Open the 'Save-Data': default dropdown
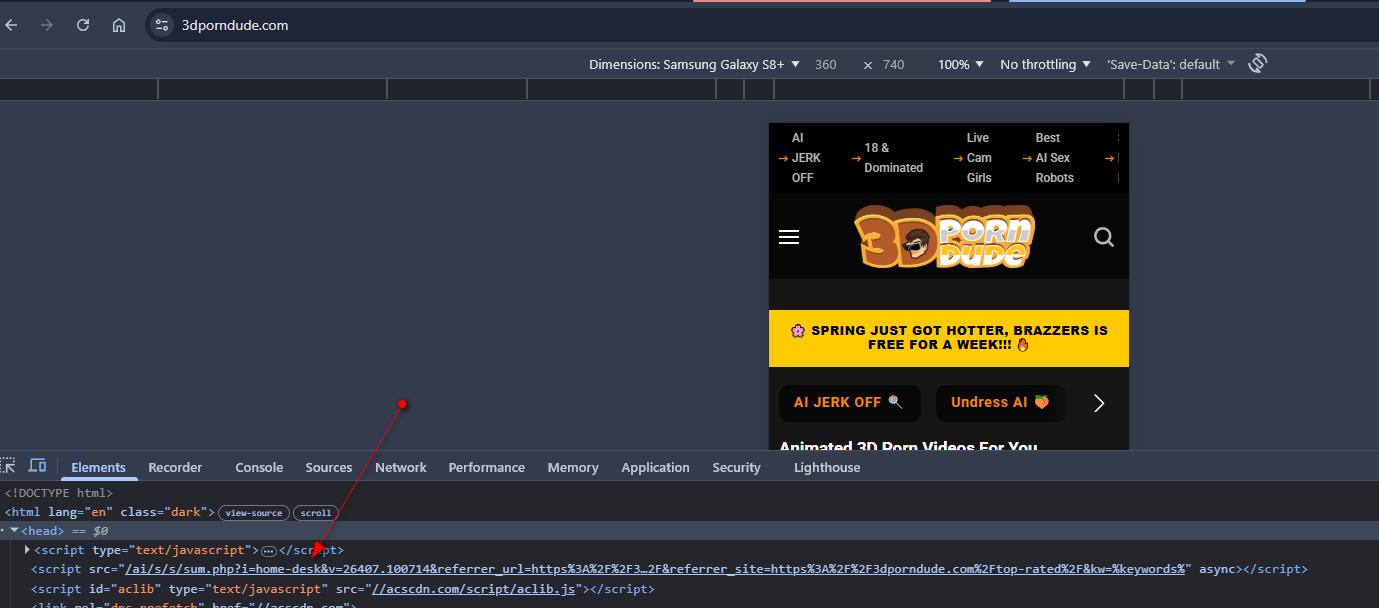 1171,64
